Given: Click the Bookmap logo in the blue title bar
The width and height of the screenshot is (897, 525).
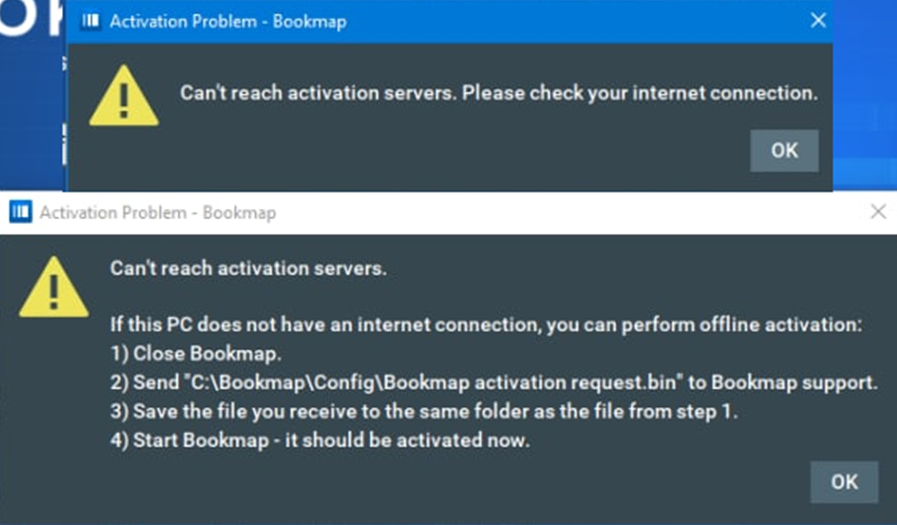Looking at the screenshot, I should pyautogui.click(x=90, y=21).
